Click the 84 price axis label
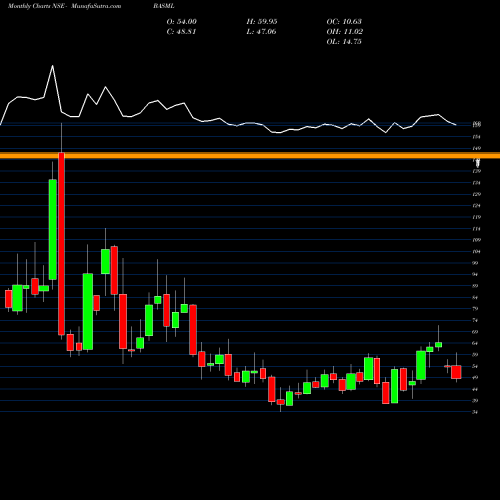The image size is (500, 500). coord(476,297)
